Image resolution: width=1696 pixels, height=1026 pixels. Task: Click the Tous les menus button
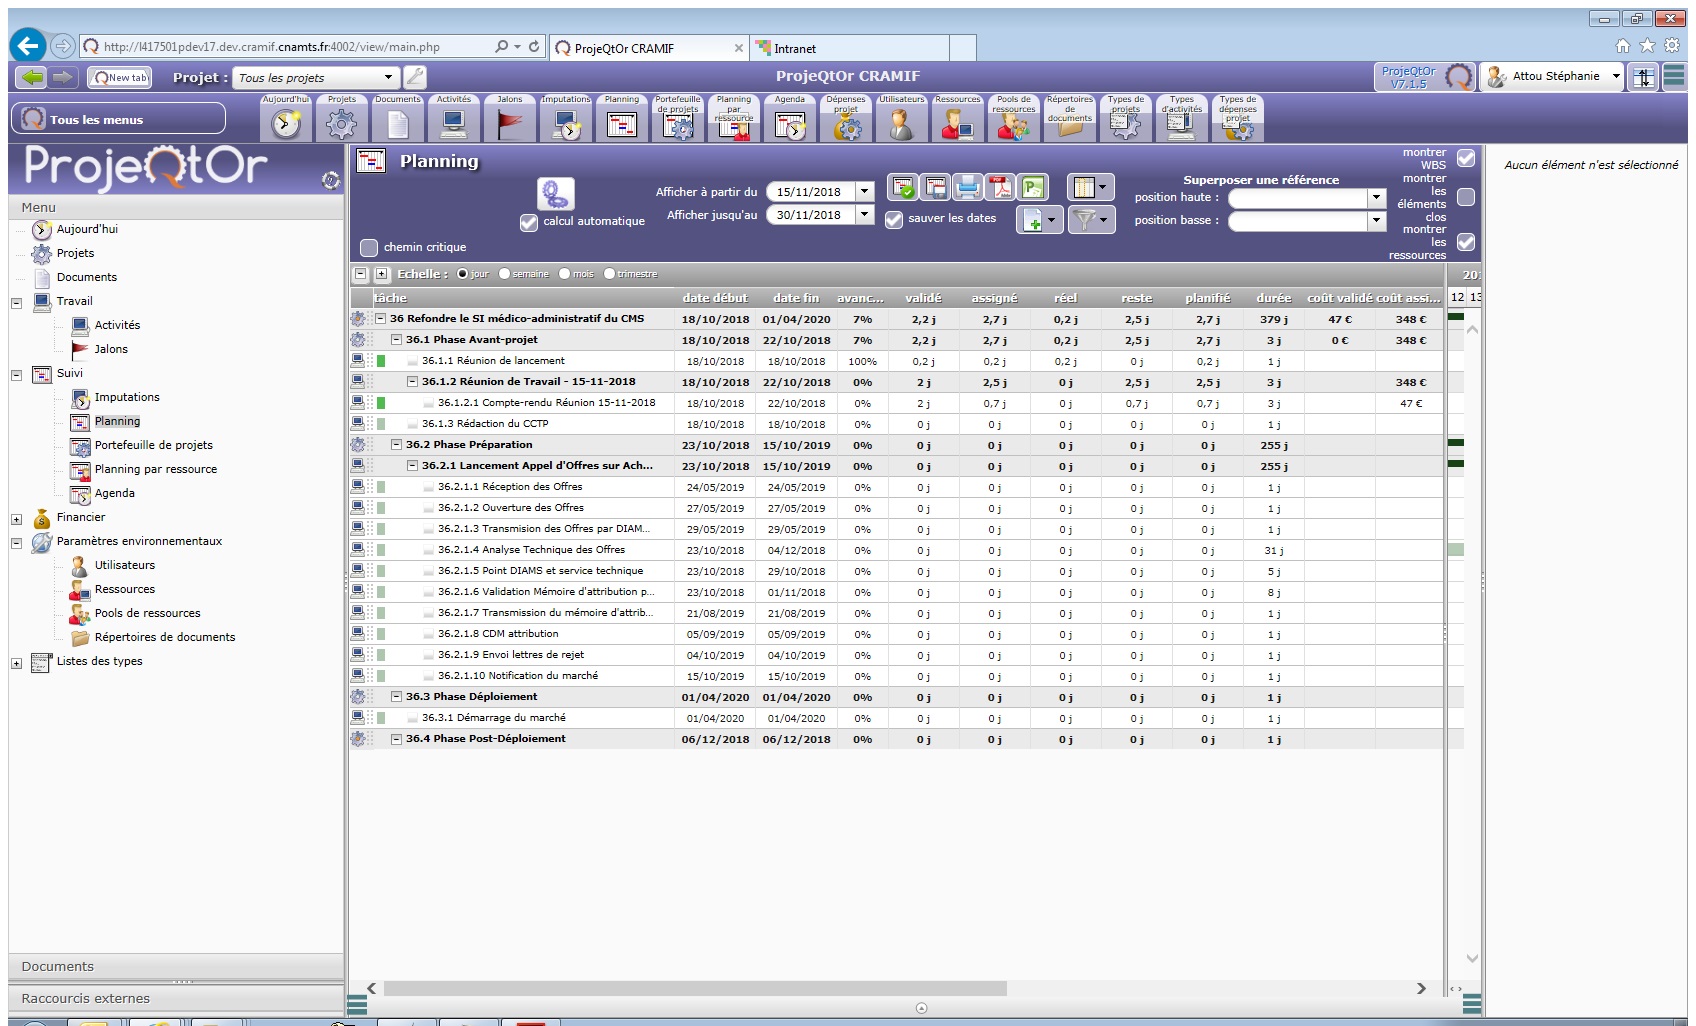tap(118, 119)
